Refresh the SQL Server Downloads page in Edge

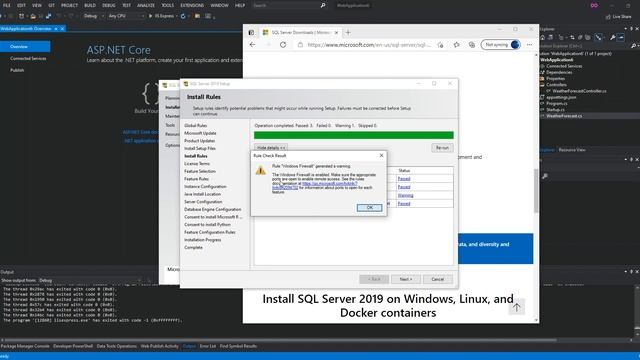click(x=283, y=45)
